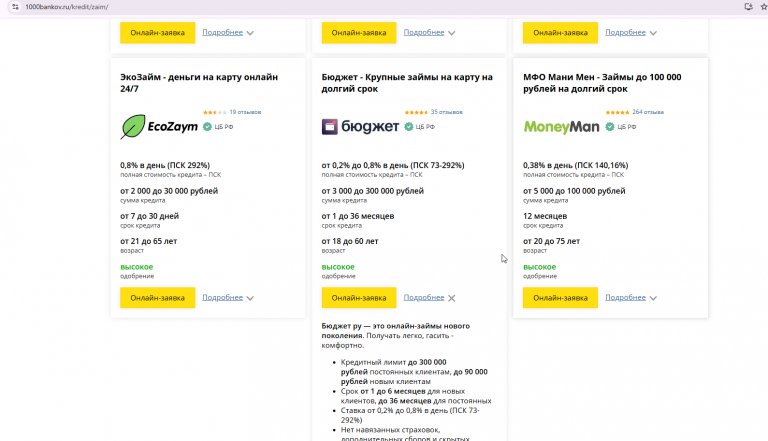The image size is (768, 441).
Task: Collapse the Бюджет Подробнее details section
Action: [x=430, y=297]
